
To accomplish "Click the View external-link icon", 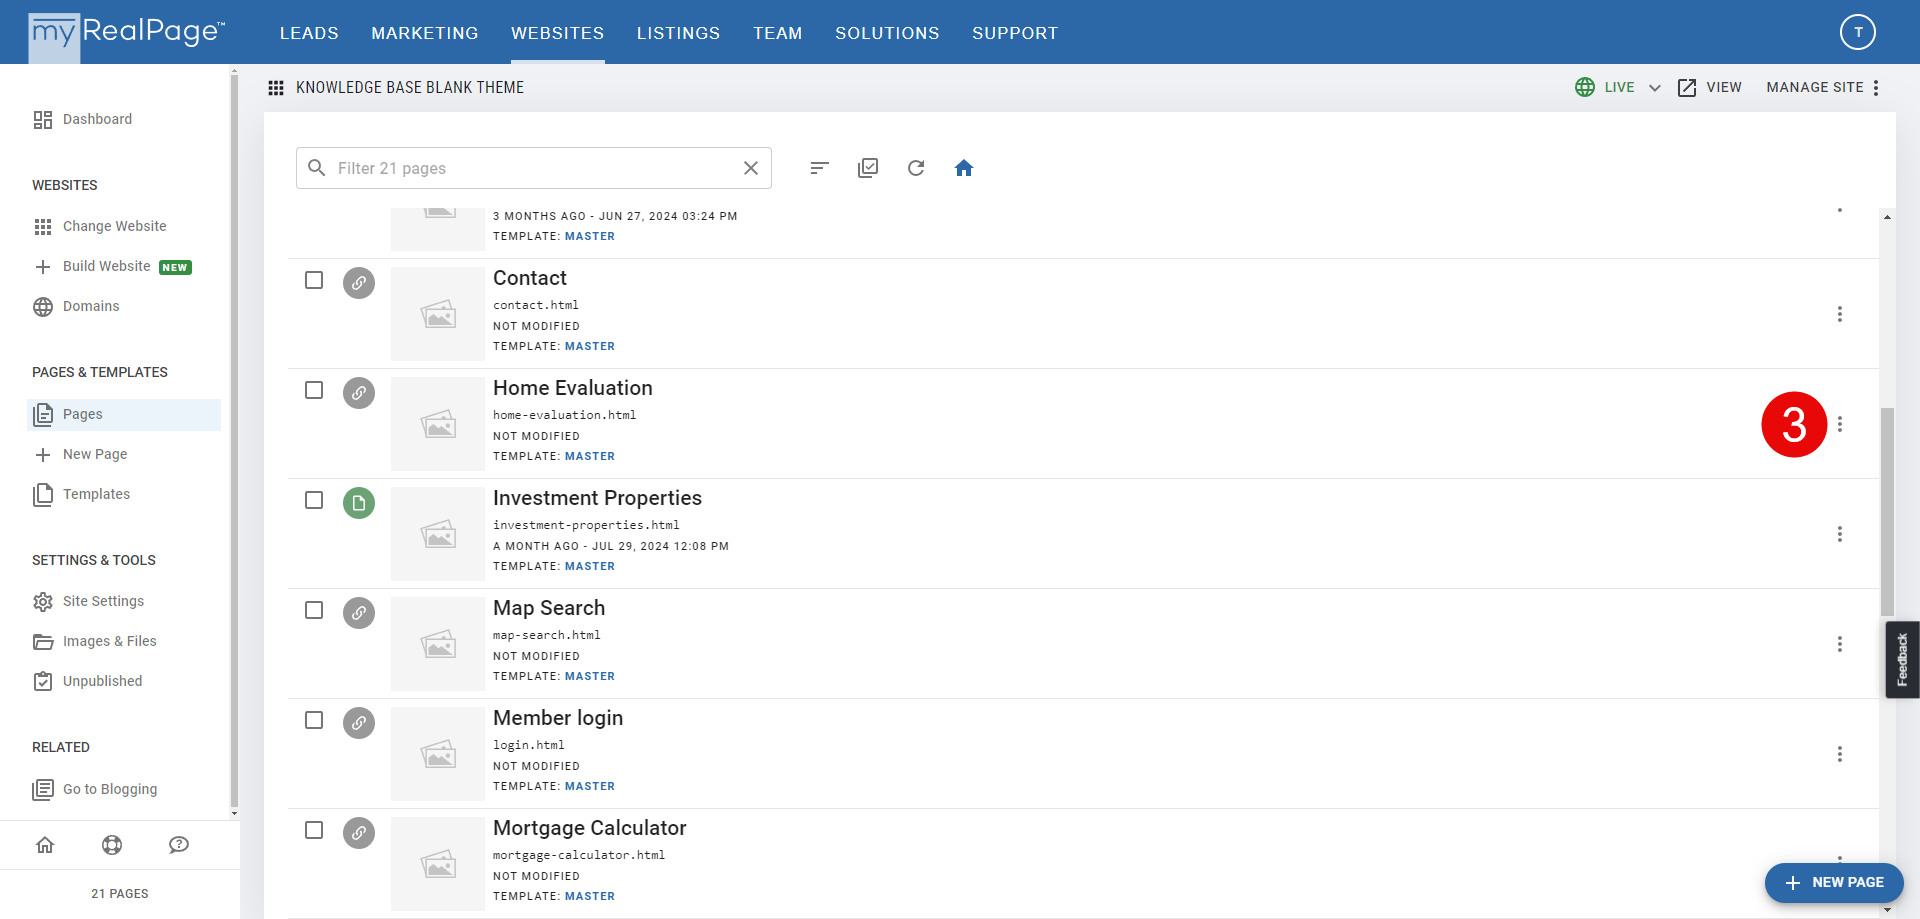I will [x=1687, y=87].
